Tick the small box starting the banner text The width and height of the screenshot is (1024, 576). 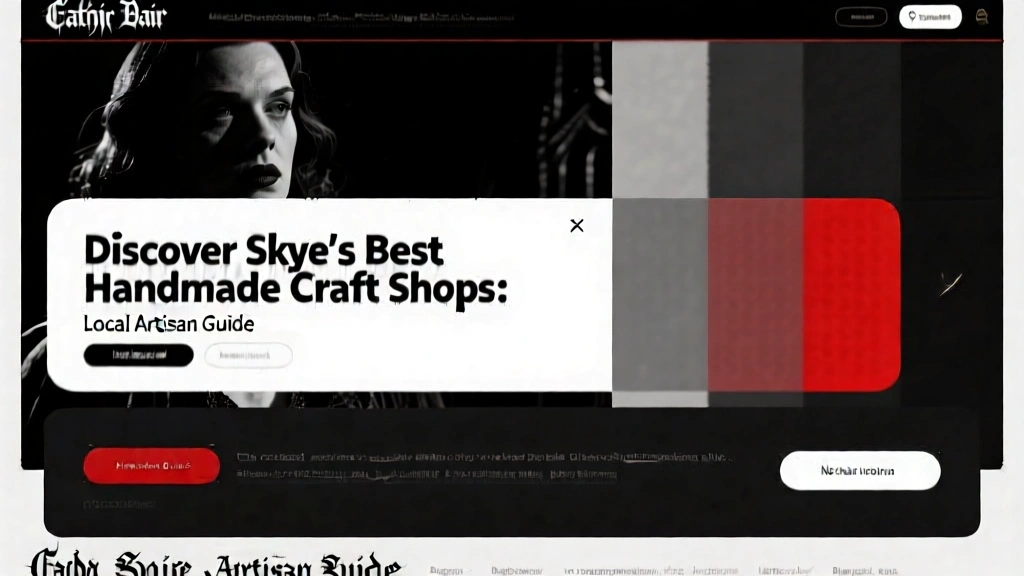pos(242,457)
